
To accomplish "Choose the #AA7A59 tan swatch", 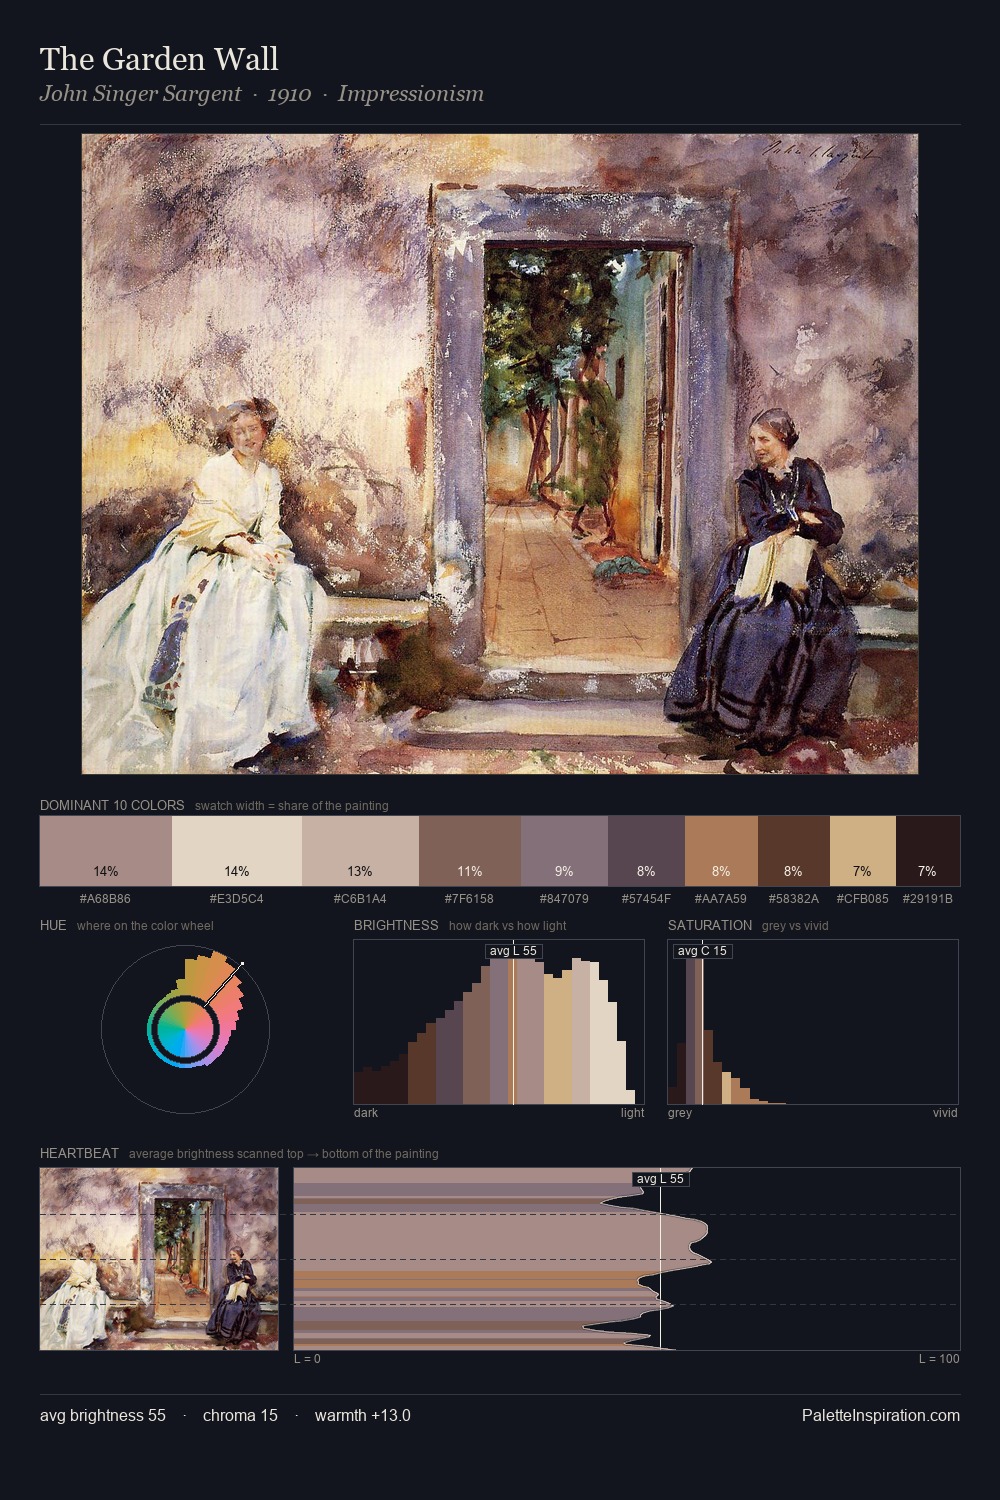I will pyautogui.click(x=721, y=851).
